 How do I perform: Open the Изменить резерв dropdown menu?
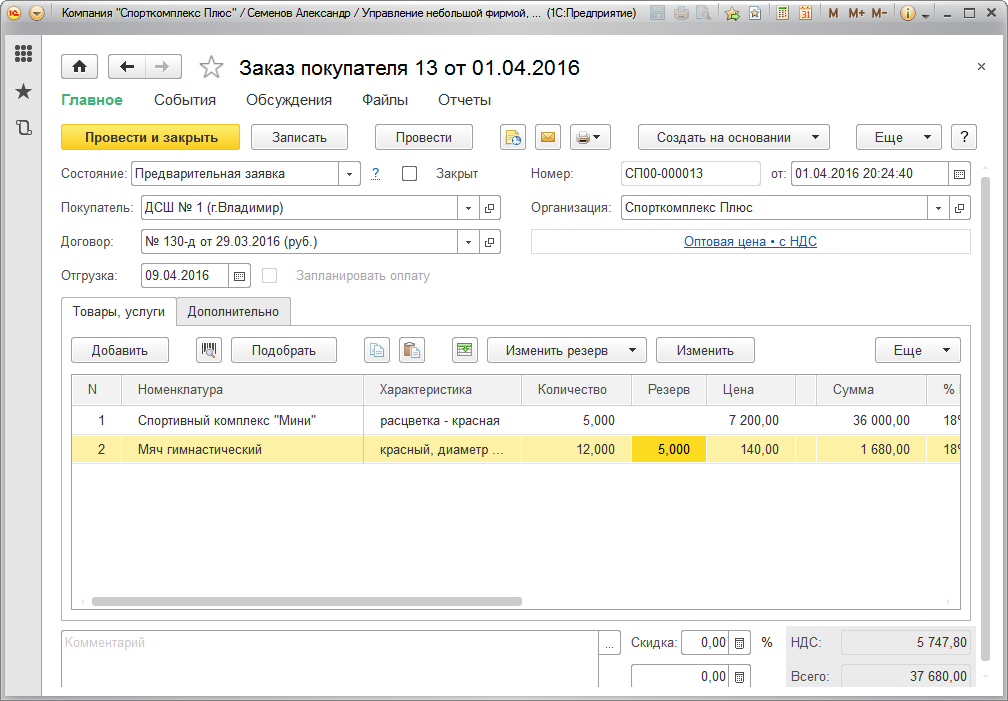pos(566,350)
